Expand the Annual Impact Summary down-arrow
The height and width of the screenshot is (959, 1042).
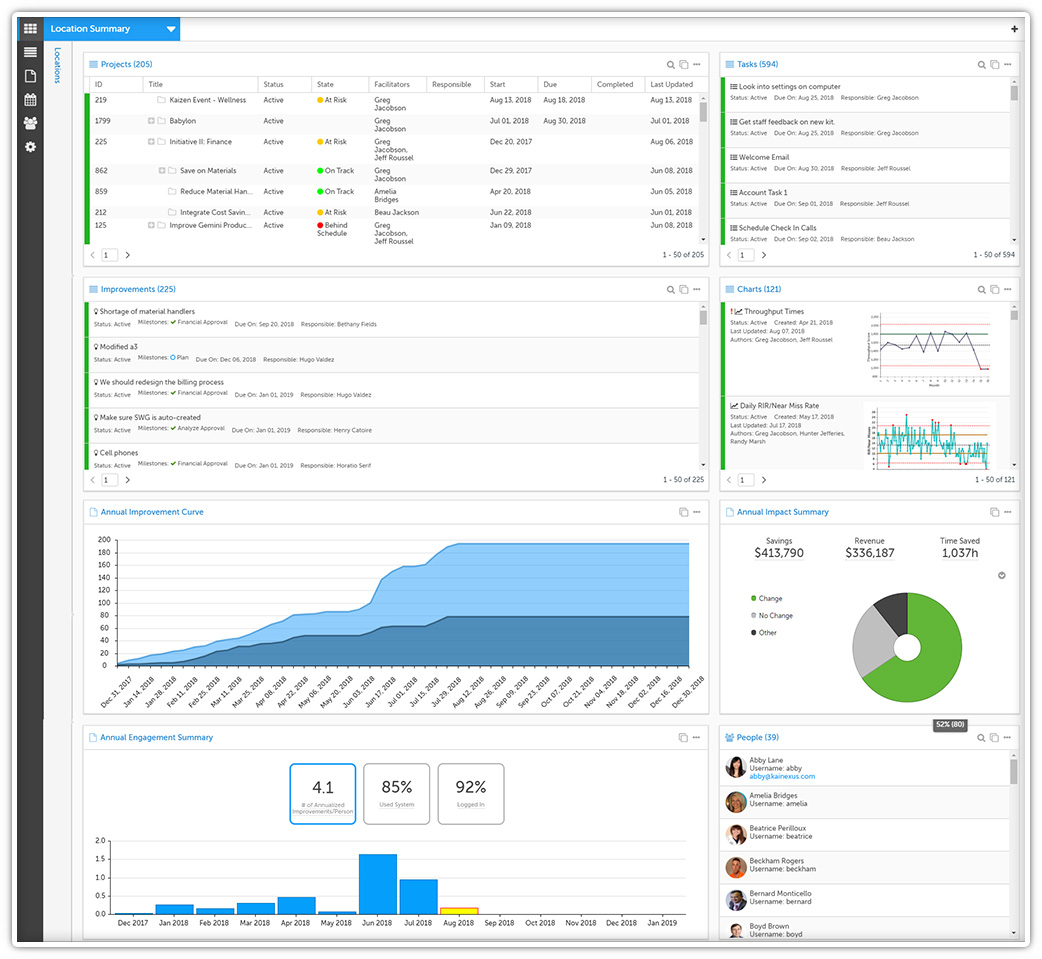pyautogui.click(x=1002, y=575)
